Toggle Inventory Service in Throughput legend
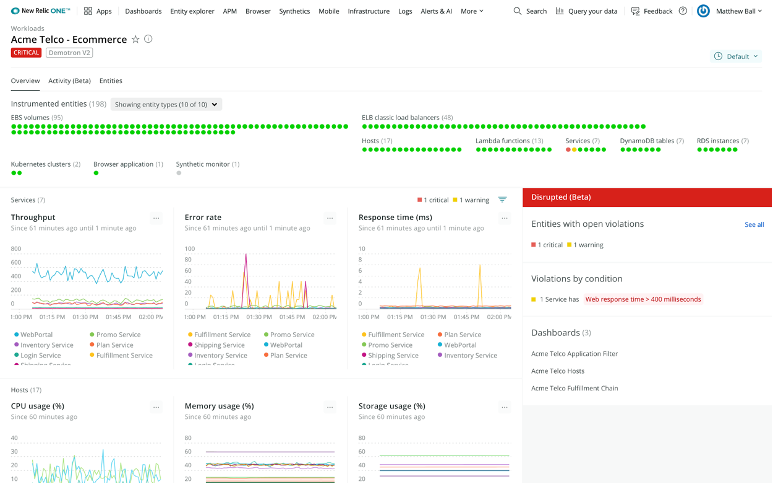This screenshot has width=772, height=483. 43,345
